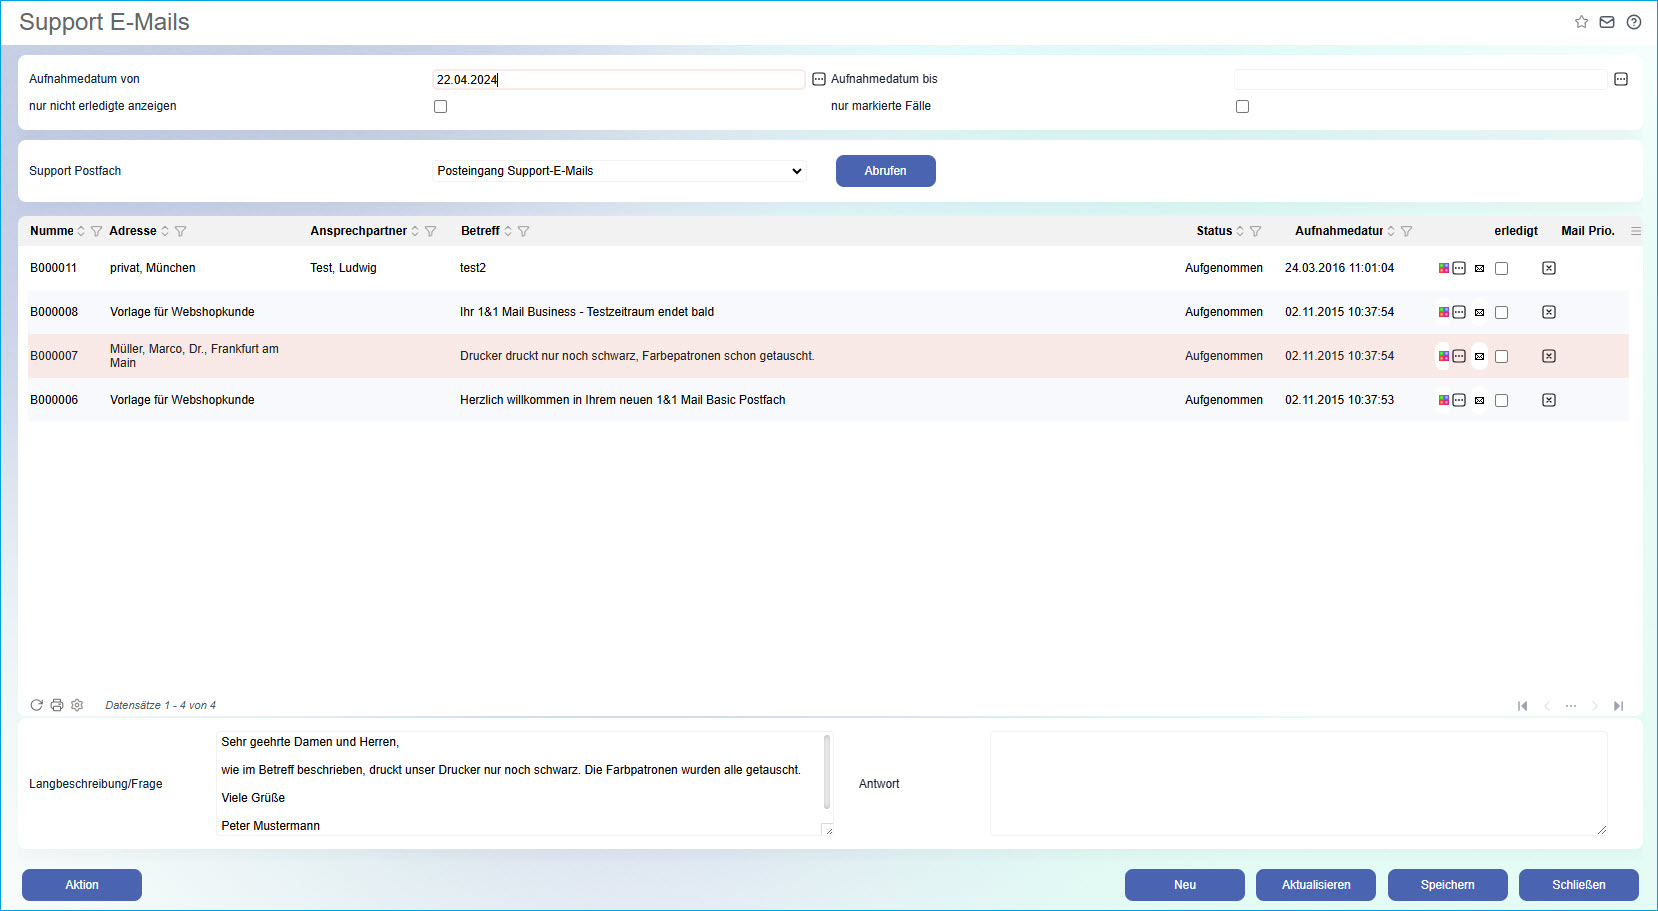Click small envelope icon in row B000006
1658x911 pixels.
tap(1480, 401)
